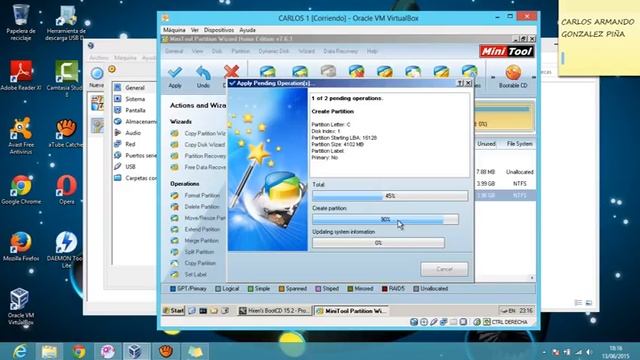Click MiniTool Partition Wizard taskbar button

click(351, 311)
